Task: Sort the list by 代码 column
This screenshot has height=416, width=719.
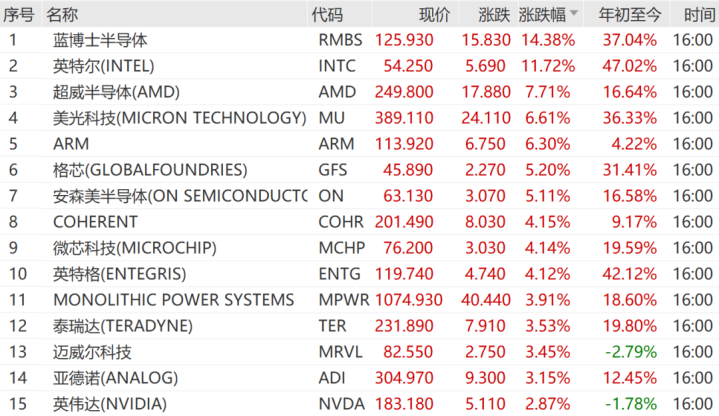Action: coord(327,15)
